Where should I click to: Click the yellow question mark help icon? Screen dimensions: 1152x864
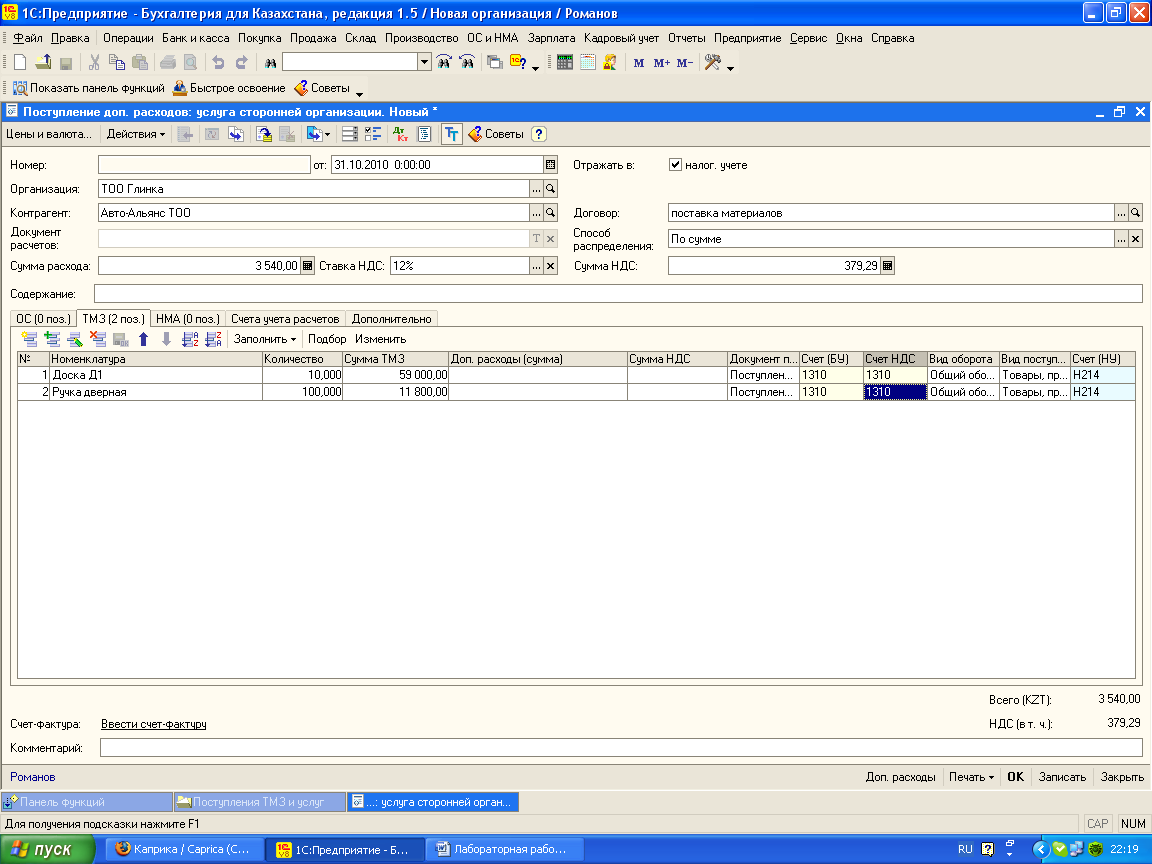click(539, 134)
